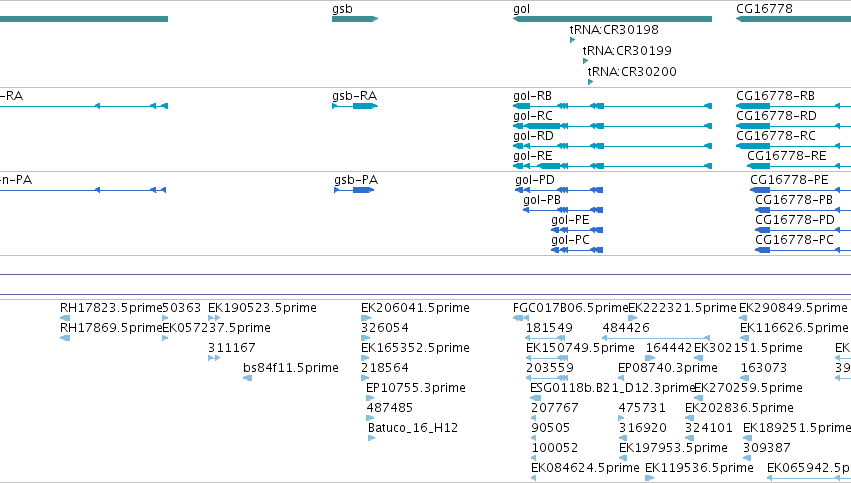This screenshot has height=483, width=851.
Task: Click the gol-PB protein label
Action: coord(542,200)
